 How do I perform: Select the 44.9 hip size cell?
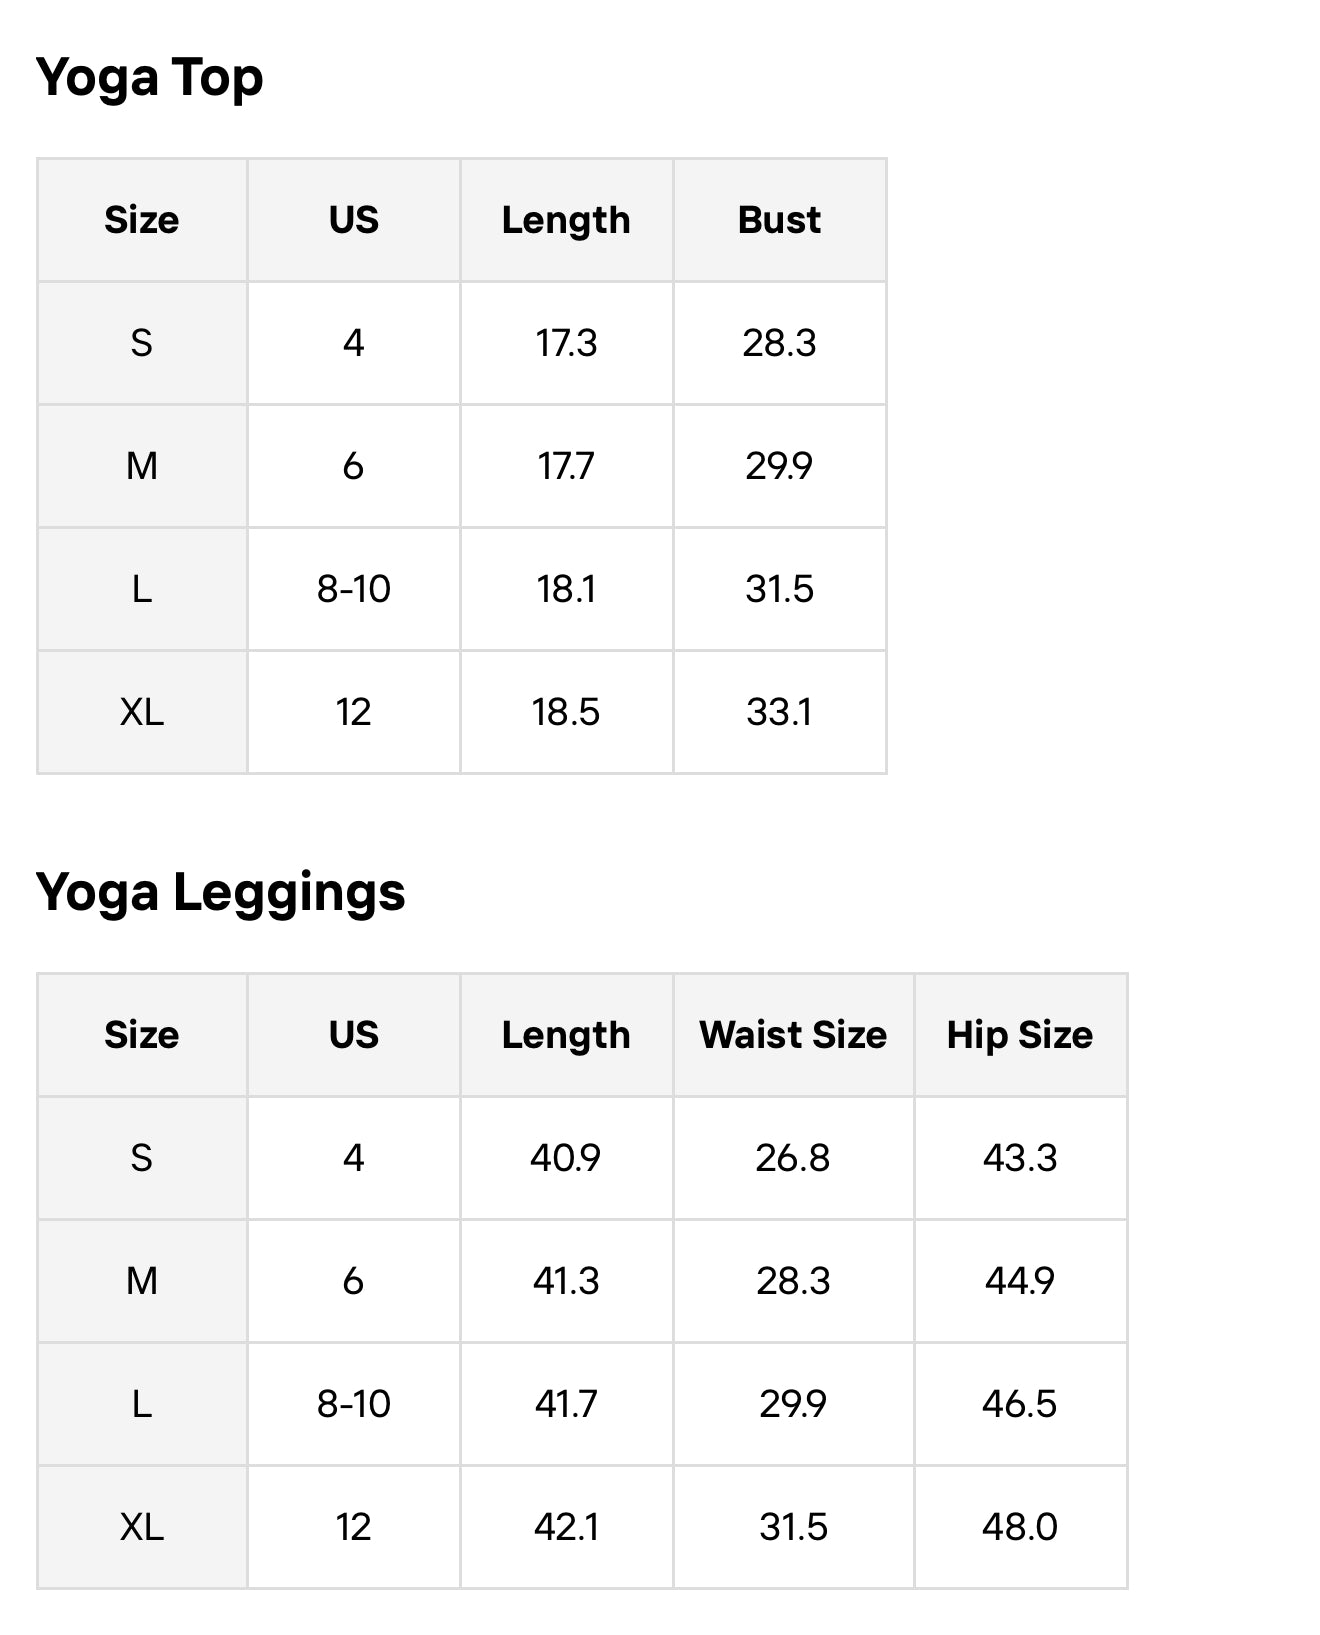pos(1019,1281)
